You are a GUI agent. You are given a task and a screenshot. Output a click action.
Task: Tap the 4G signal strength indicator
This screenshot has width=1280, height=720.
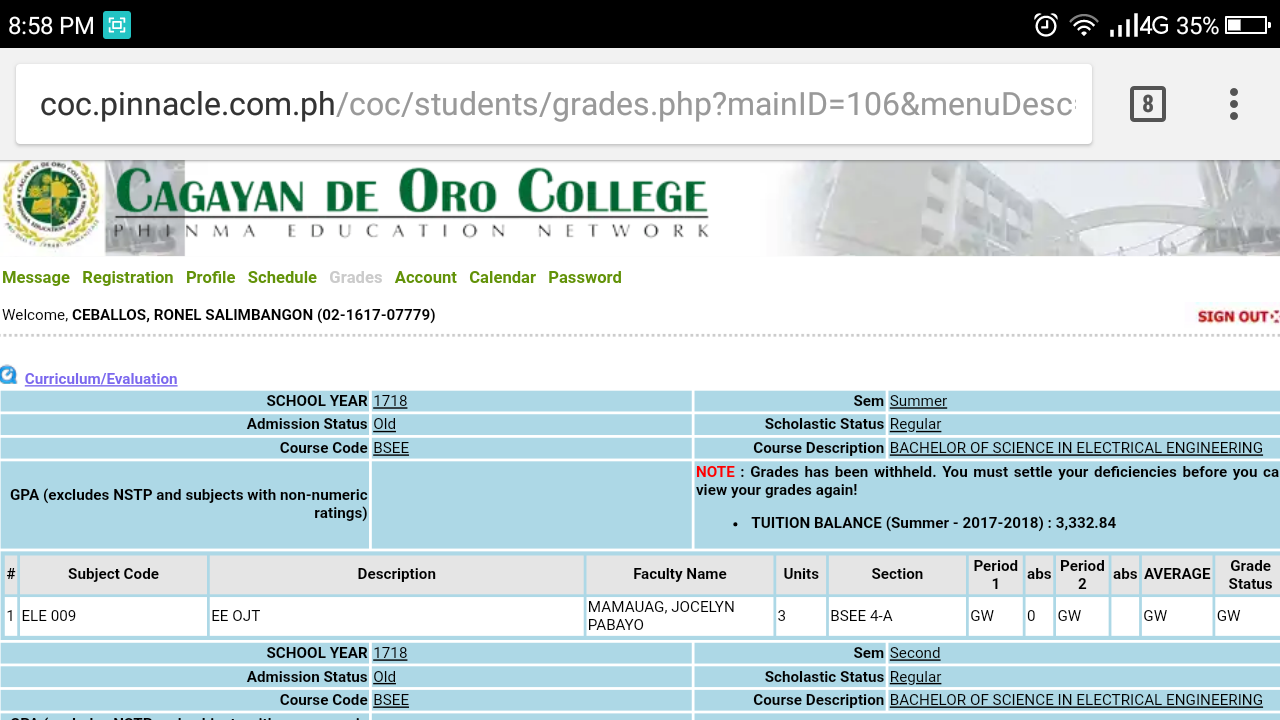pyautogui.click(x=1139, y=25)
